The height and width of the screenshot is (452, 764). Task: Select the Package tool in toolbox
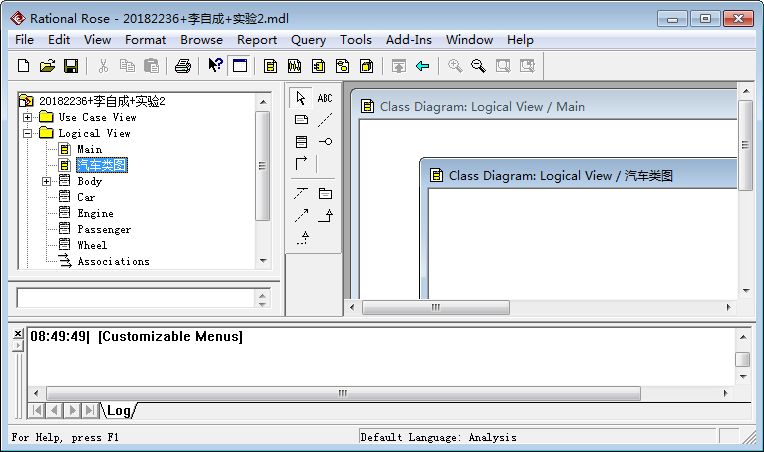tap(325, 194)
